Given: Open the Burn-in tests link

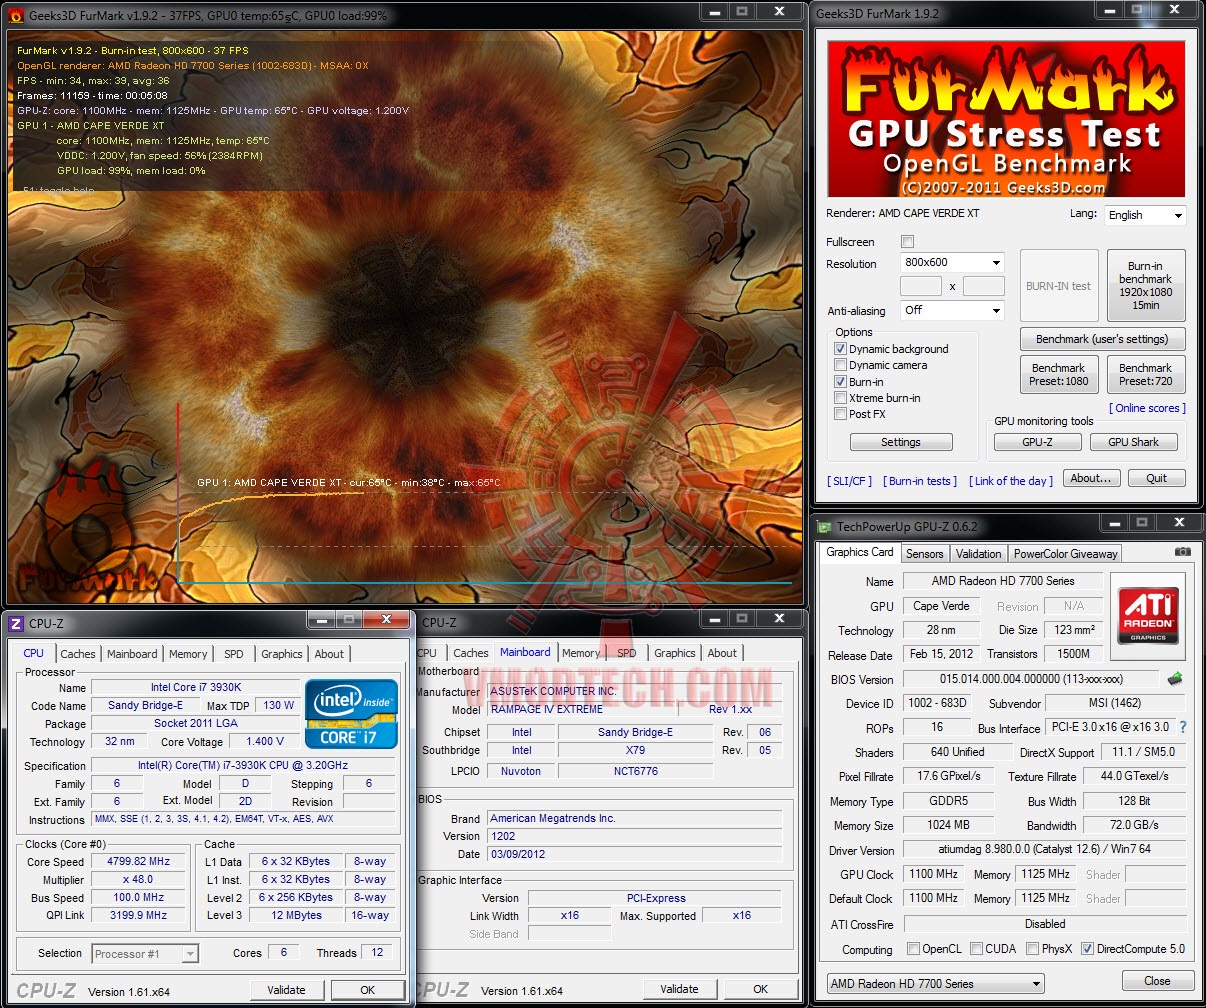Looking at the screenshot, I should click(x=920, y=481).
